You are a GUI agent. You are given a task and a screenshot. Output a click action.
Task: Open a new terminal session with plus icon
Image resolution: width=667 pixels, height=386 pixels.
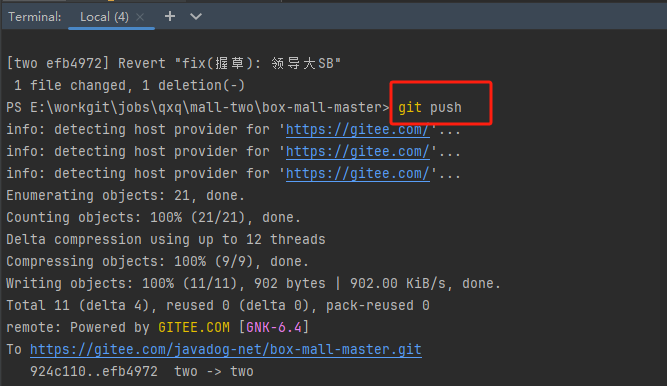pyautogui.click(x=170, y=16)
